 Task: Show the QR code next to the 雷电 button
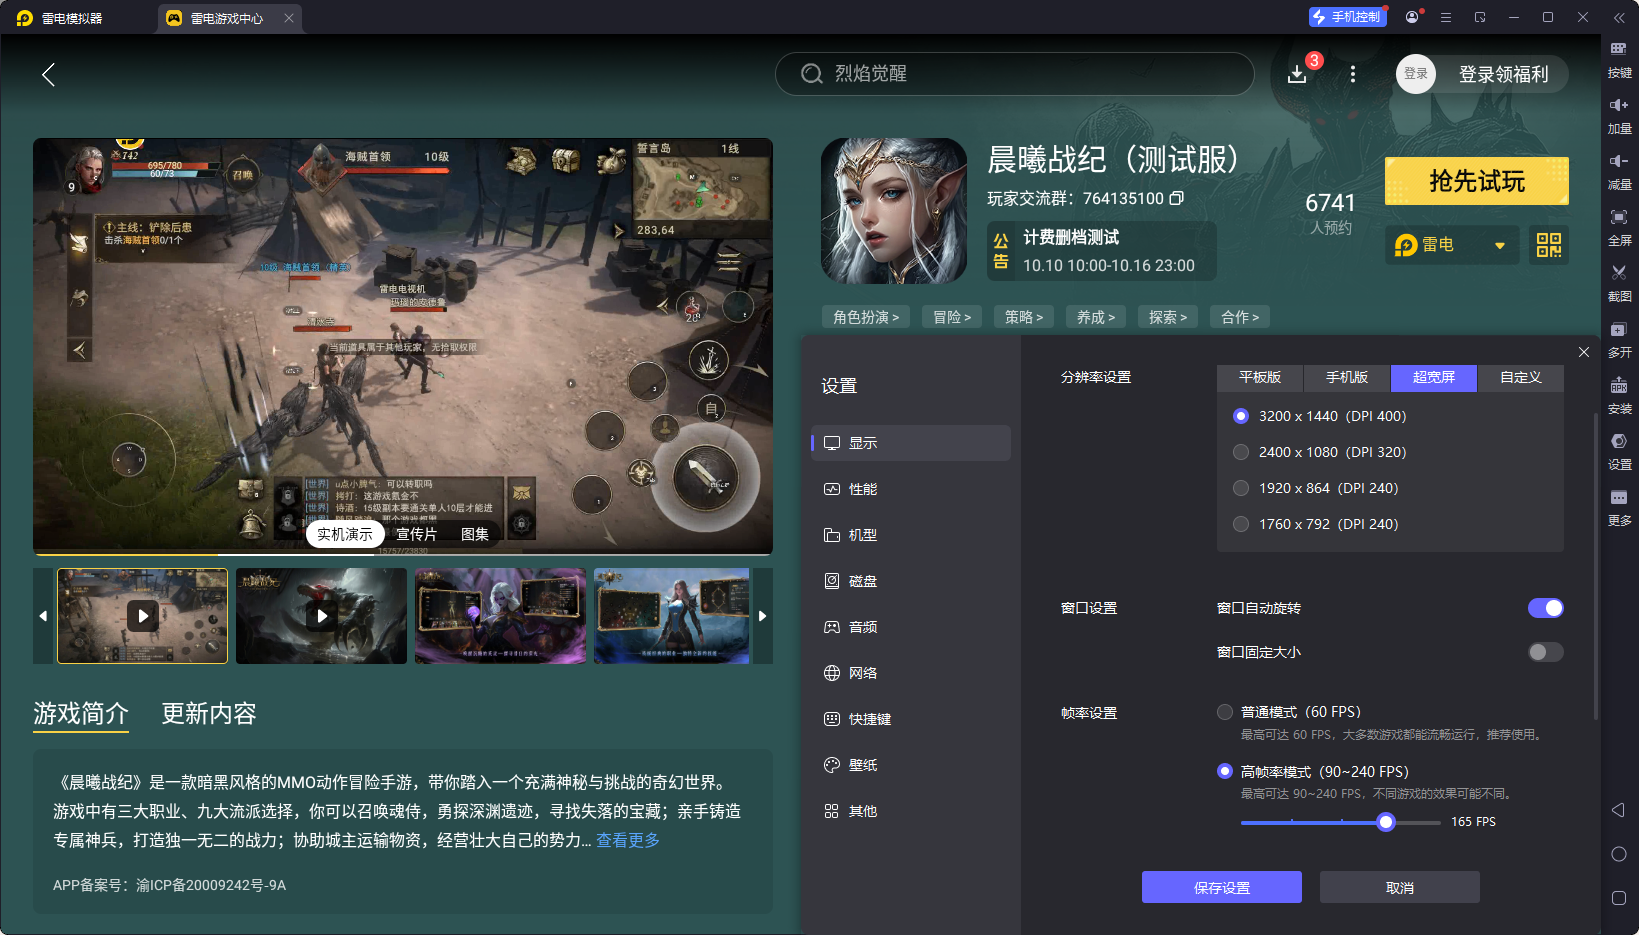click(x=1548, y=245)
